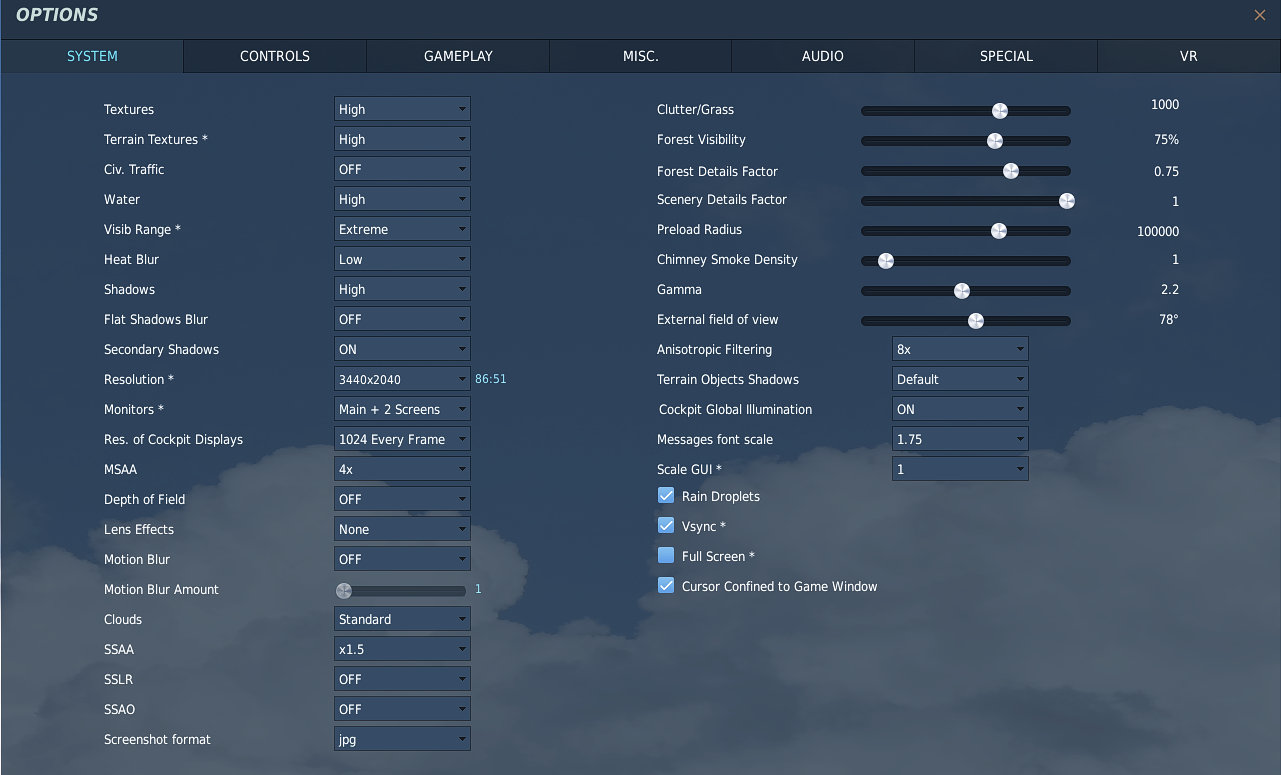This screenshot has height=775, width=1281.
Task: Click the Gamma slider handle
Action: (961, 291)
